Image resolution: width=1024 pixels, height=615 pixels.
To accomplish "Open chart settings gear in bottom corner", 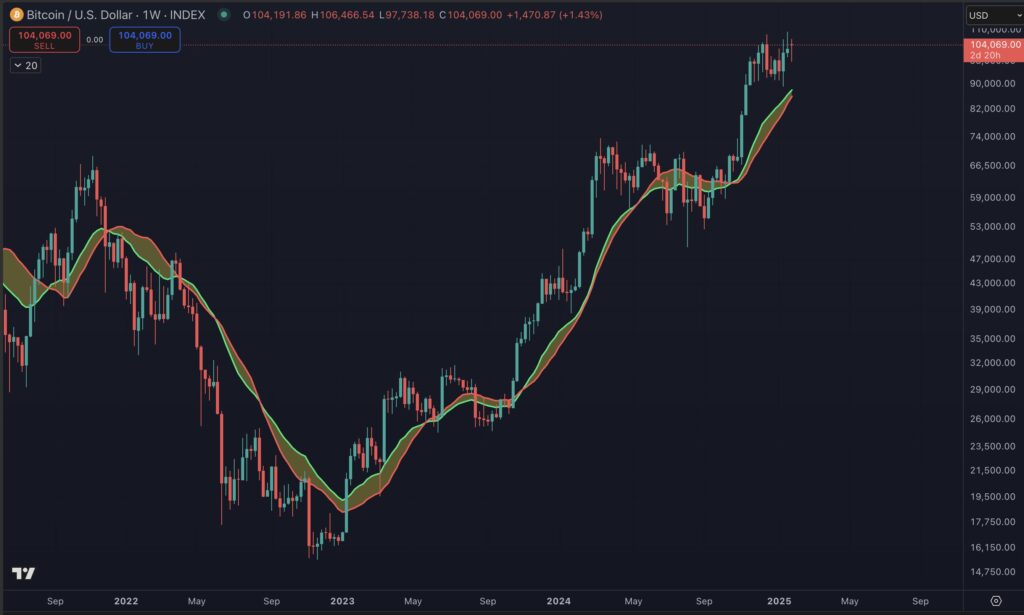I will pyautogui.click(x=995, y=601).
